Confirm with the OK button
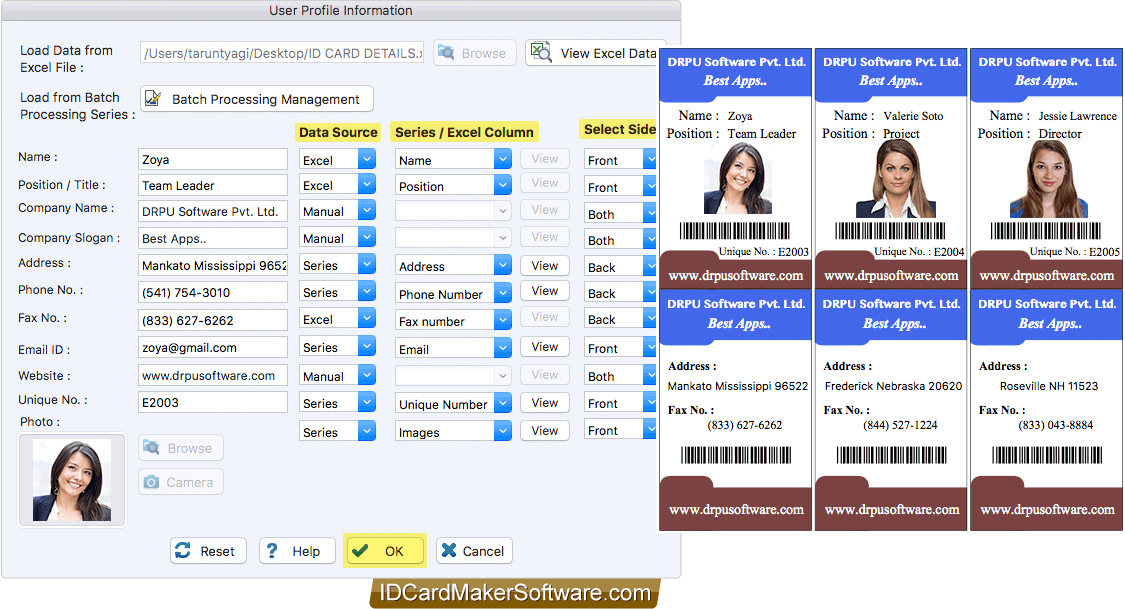1125x609 pixels. pyautogui.click(x=385, y=551)
